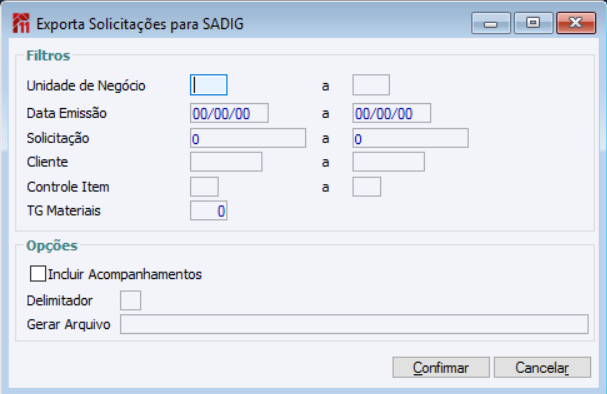
Task: Focus the Cliente end field
Action: (388, 162)
